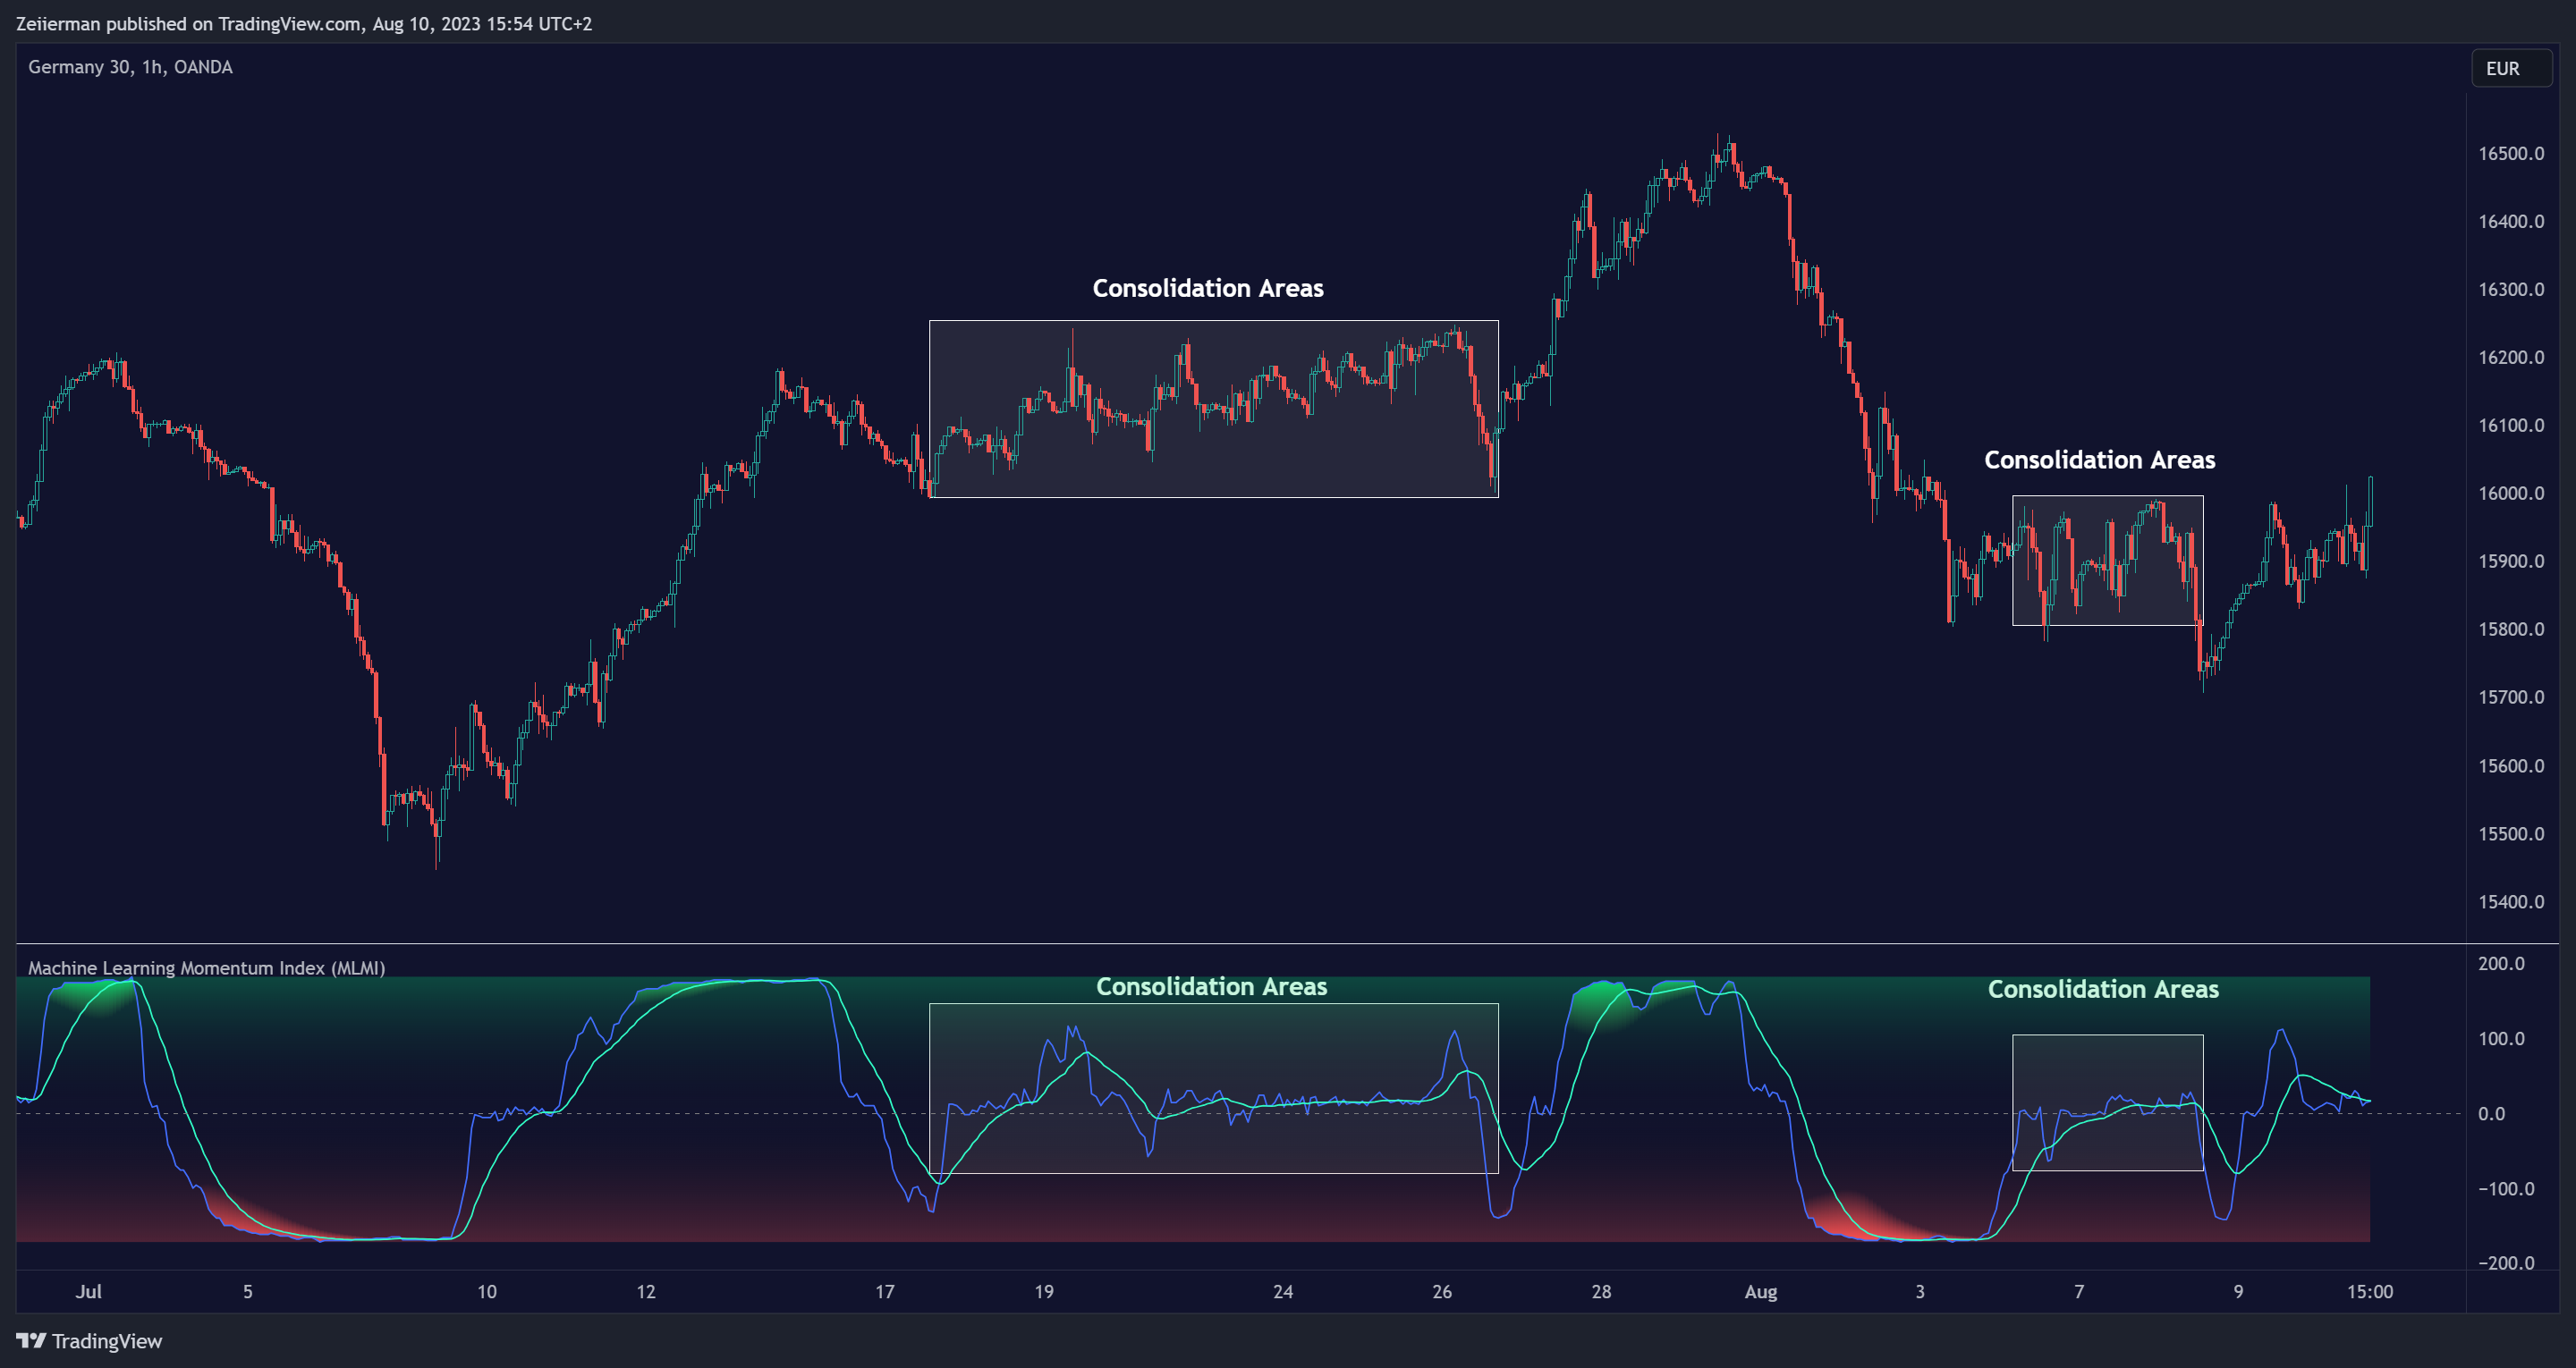Click the publication header text by Zeiierman
This screenshot has width=2576, height=1368.
pyautogui.click(x=304, y=24)
